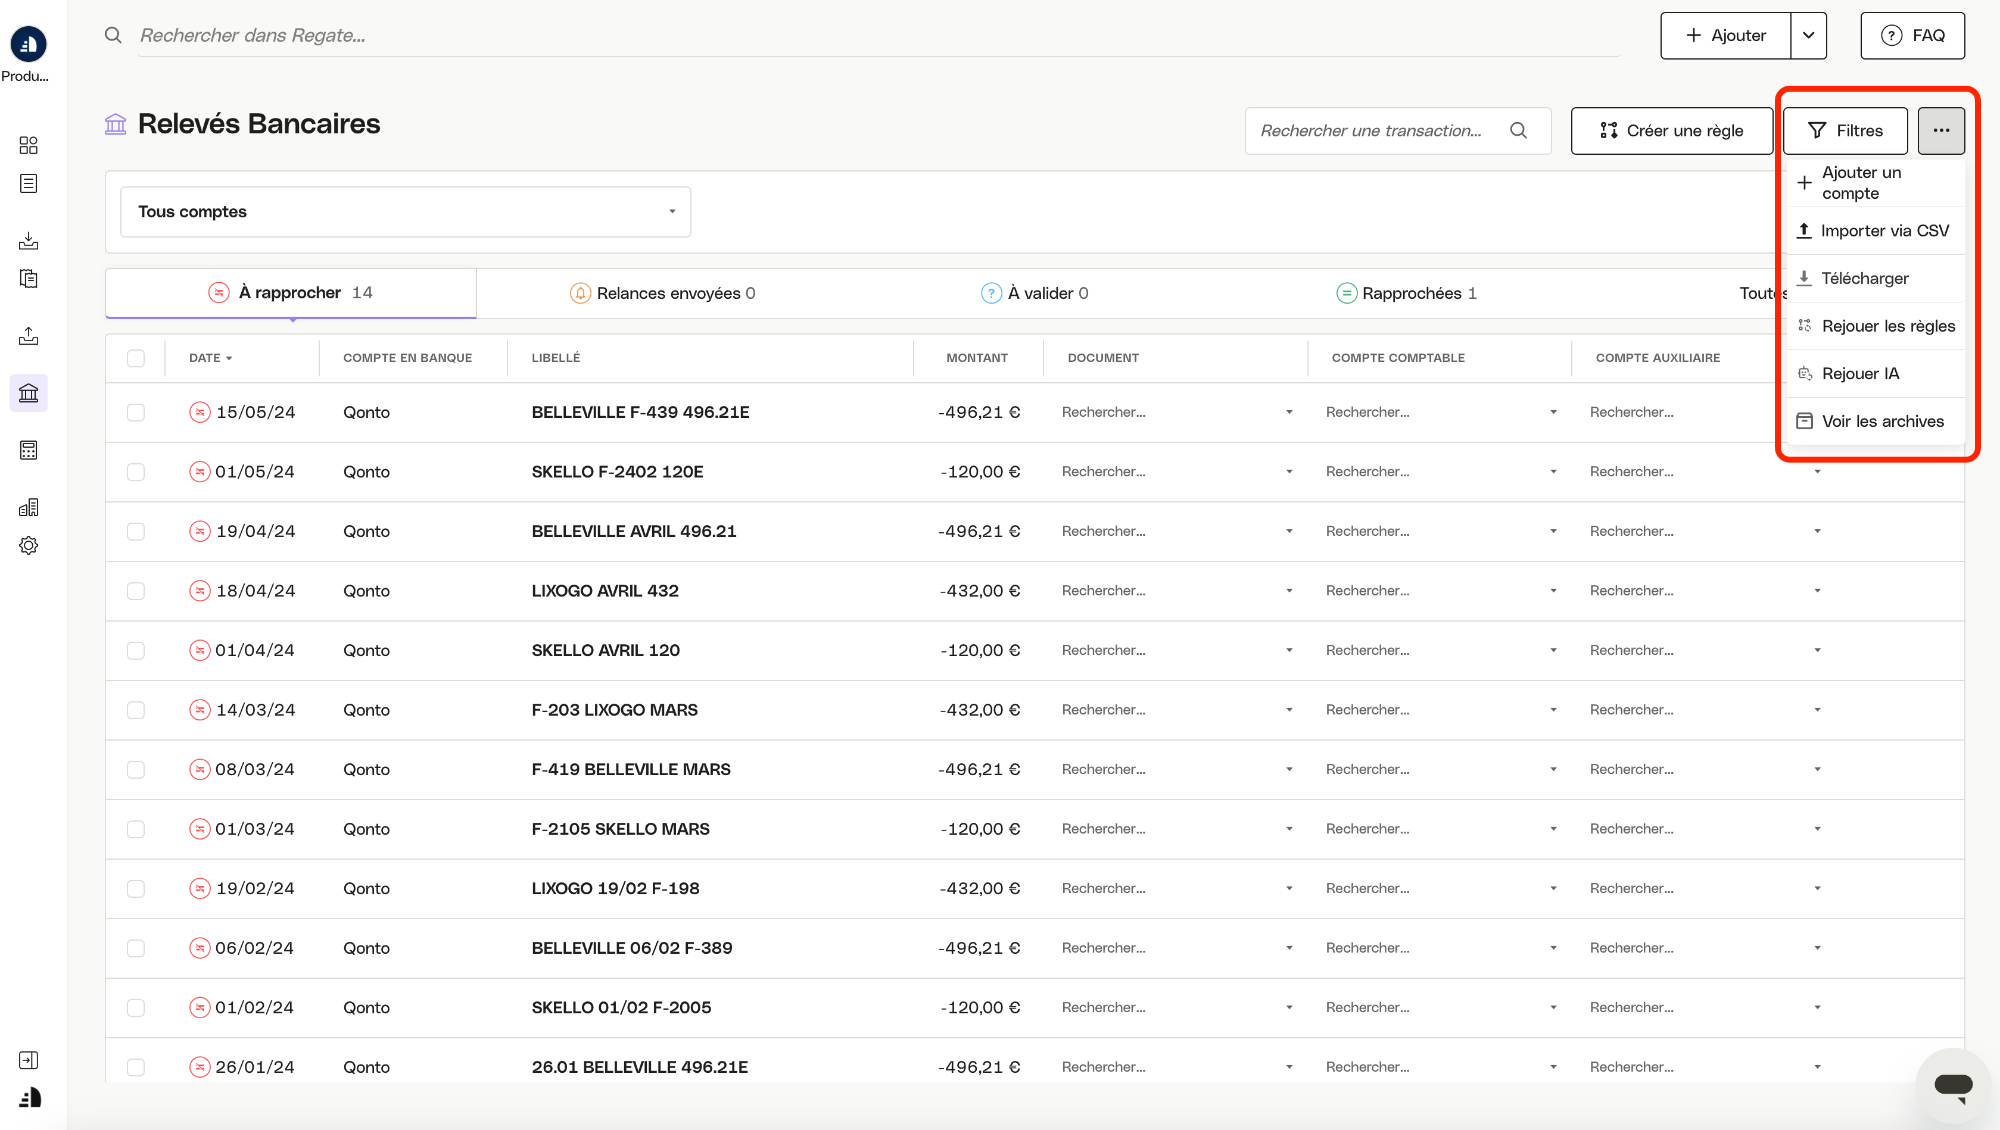Open the settings gear in sidebar
2000x1130 pixels.
pyautogui.click(x=28, y=545)
